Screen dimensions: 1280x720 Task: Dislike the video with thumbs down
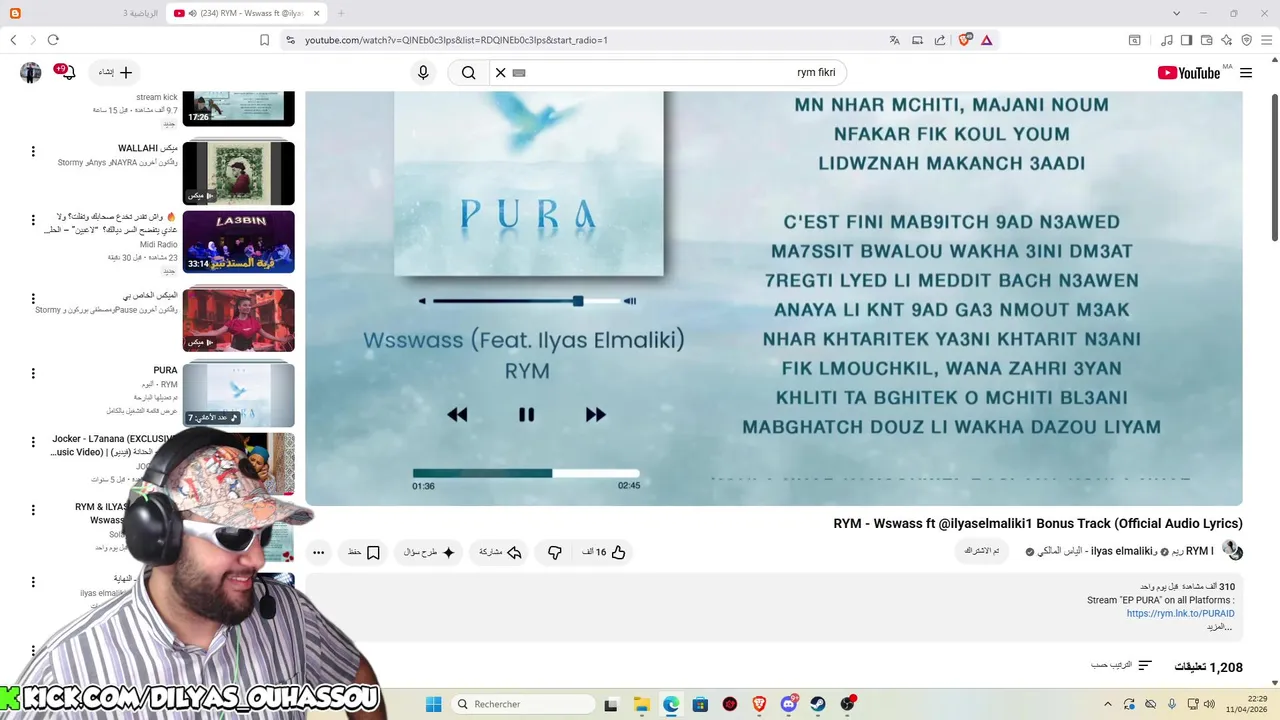point(555,552)
